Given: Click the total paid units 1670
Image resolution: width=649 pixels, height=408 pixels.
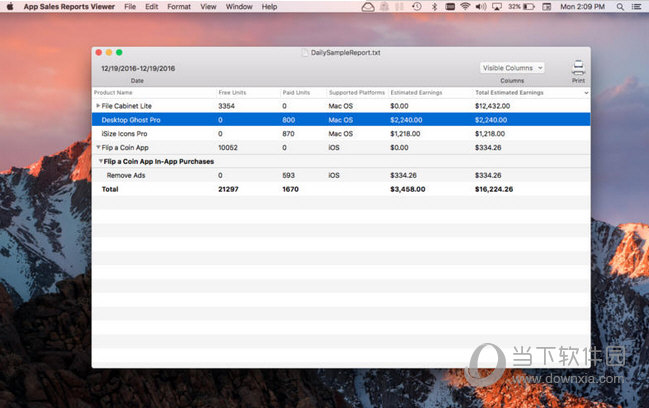Looking at the screenshot, I should click(x=290, y=189).
